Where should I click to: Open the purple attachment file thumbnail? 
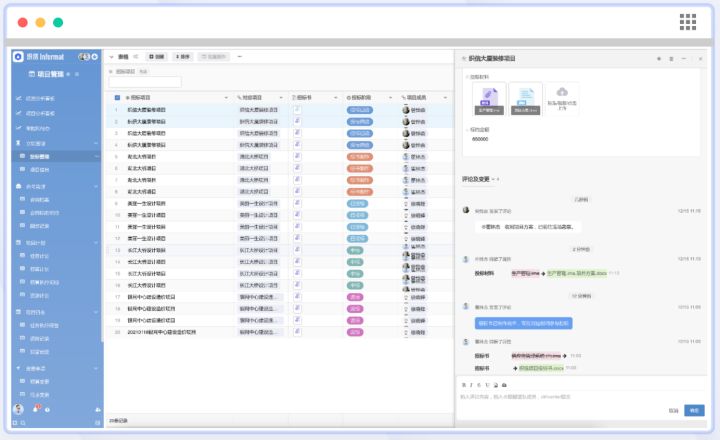489,98
